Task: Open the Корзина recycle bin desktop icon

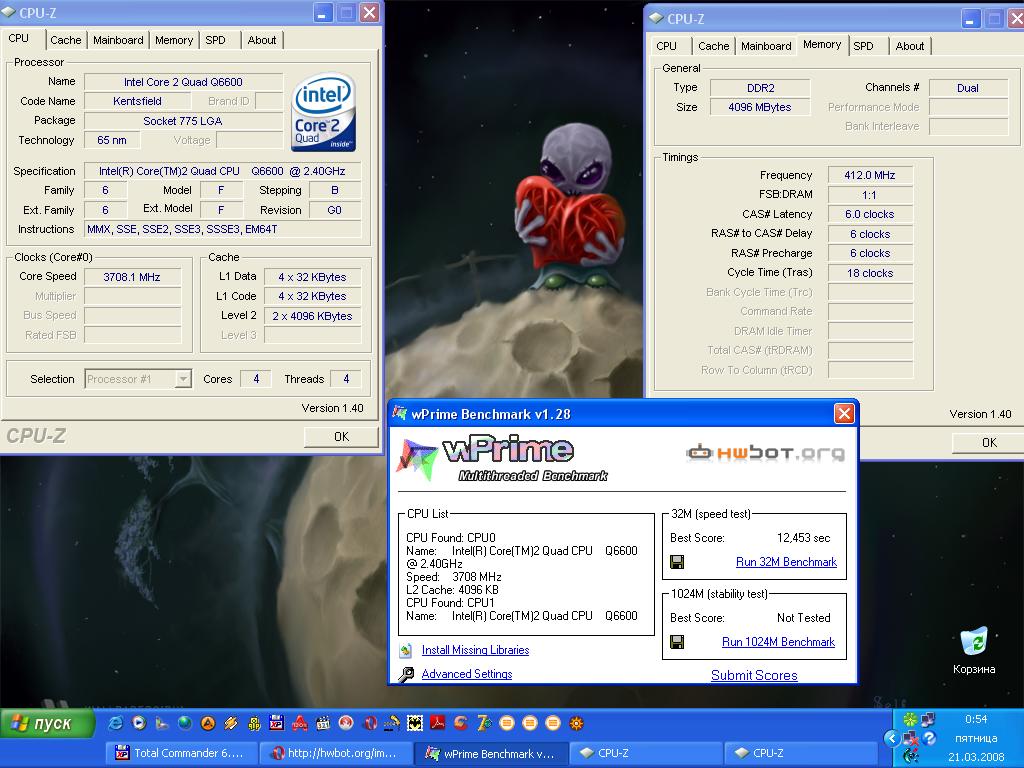Action: coord(974,651)
